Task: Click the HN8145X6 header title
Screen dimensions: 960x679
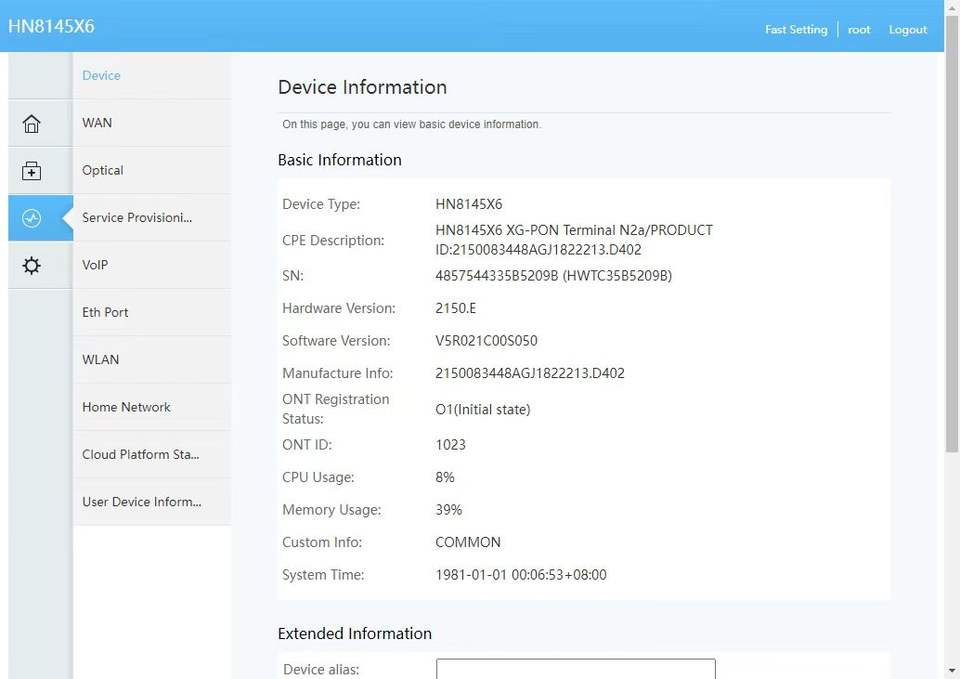Action: (51, 26)
